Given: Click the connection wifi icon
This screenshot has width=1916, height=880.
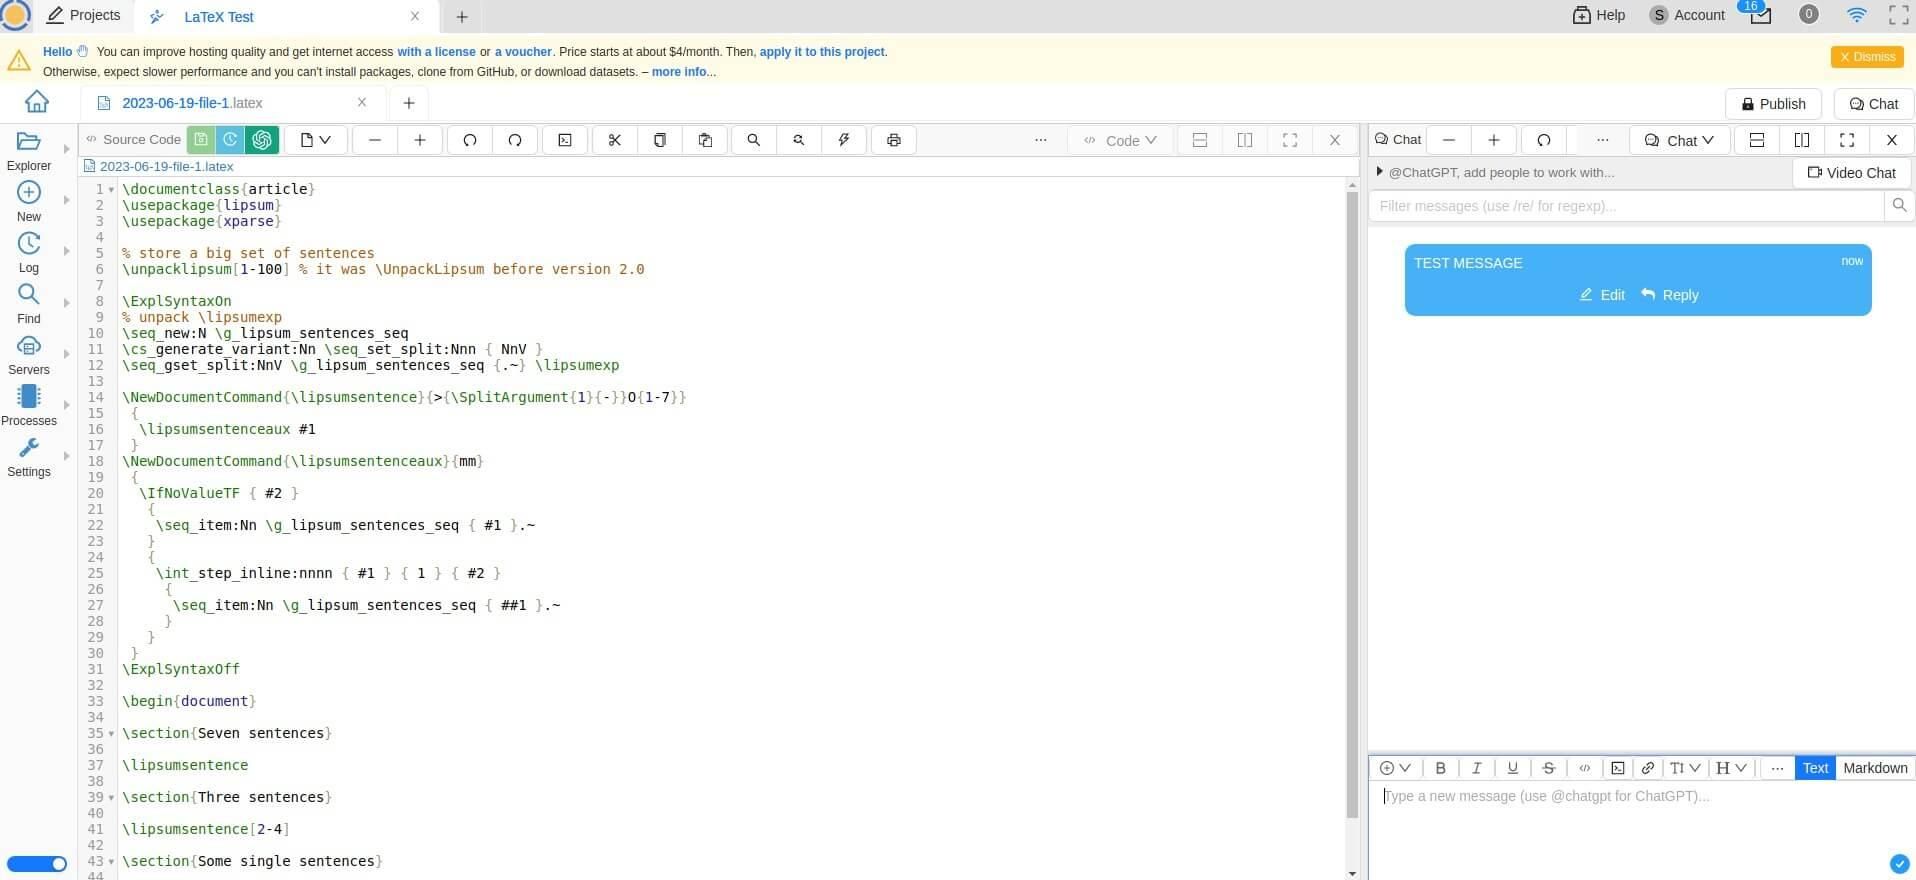Looking at the screenshot, I should [x=1856, y=15].
